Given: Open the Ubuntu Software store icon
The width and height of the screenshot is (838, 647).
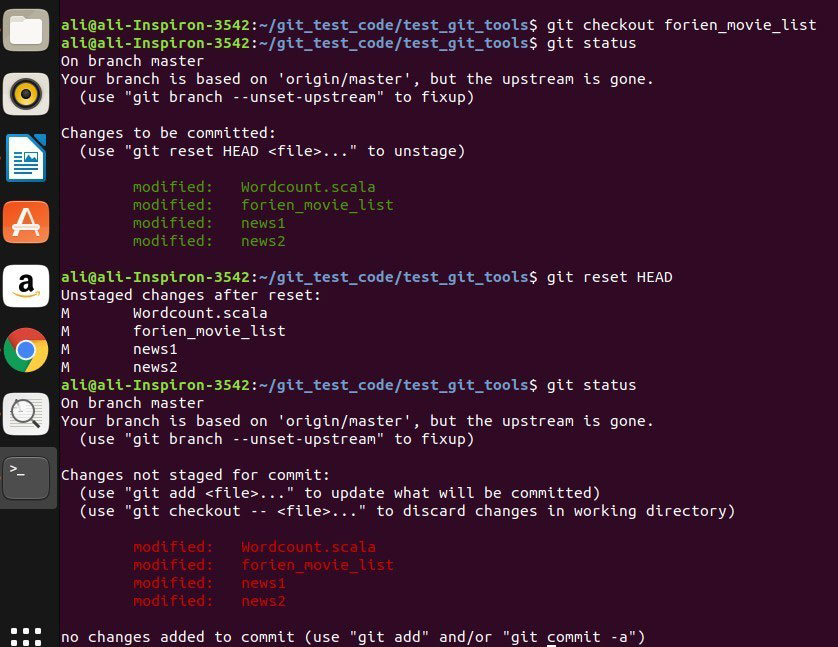Looking at the screenshot, I should coord(26,222).
